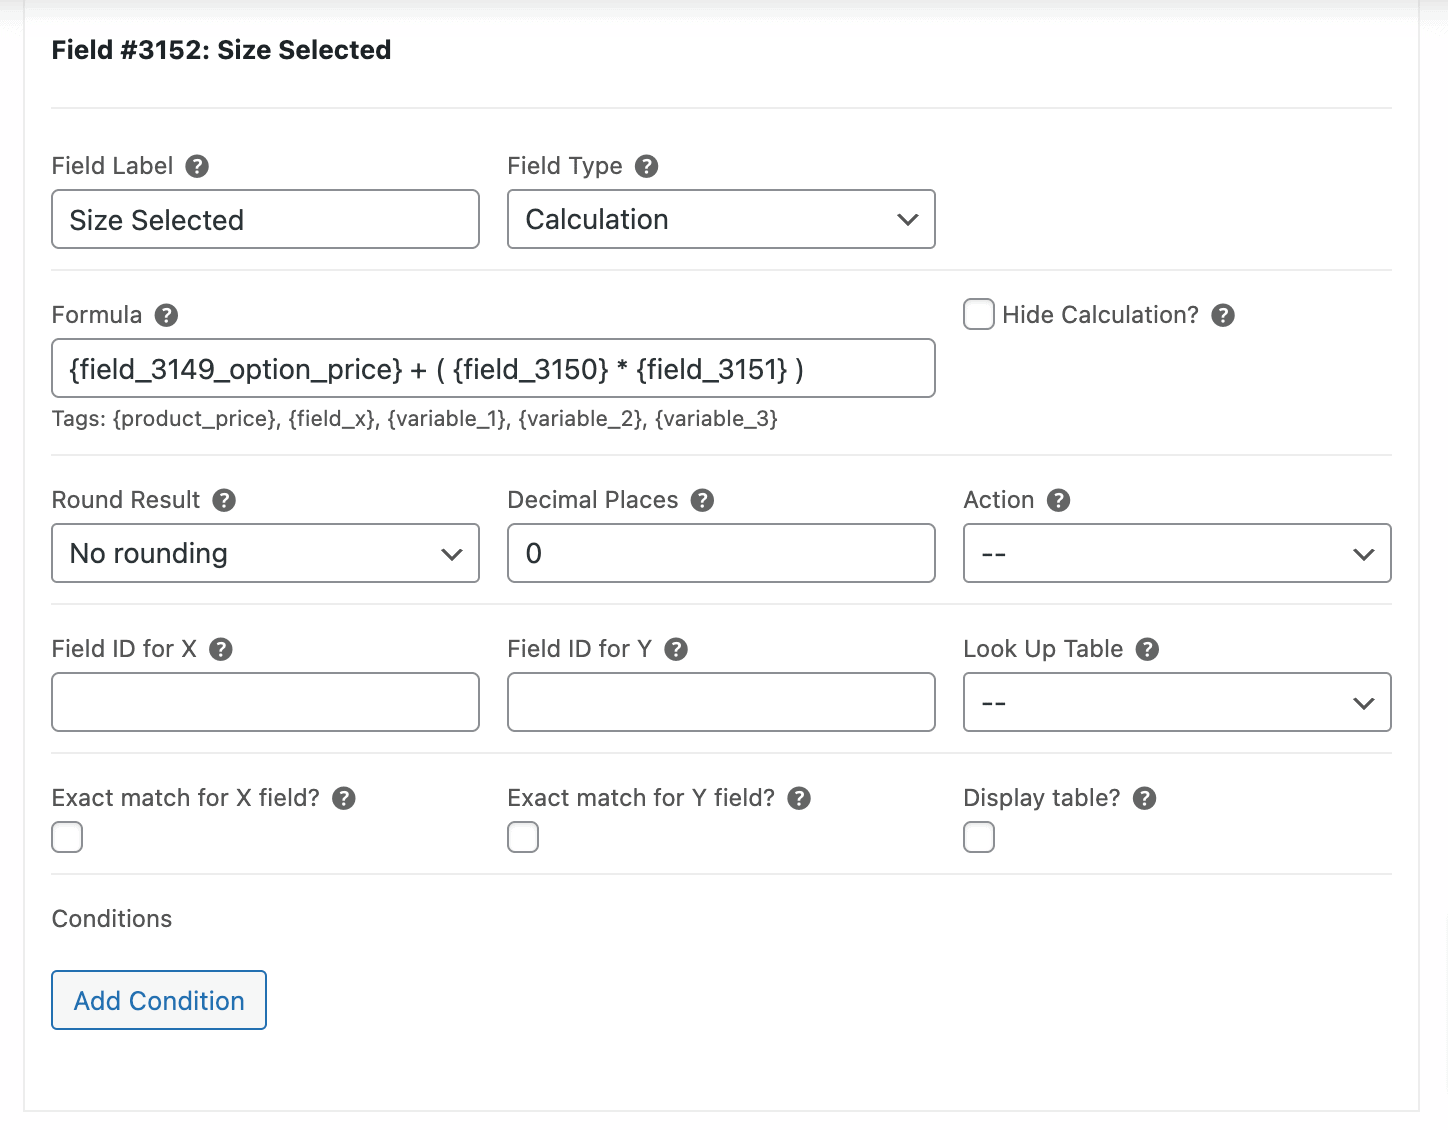The height and width of the screenshot is (1130, 1448).
Task: Click the Field ID for X input
Action: [x=265, y=702]
